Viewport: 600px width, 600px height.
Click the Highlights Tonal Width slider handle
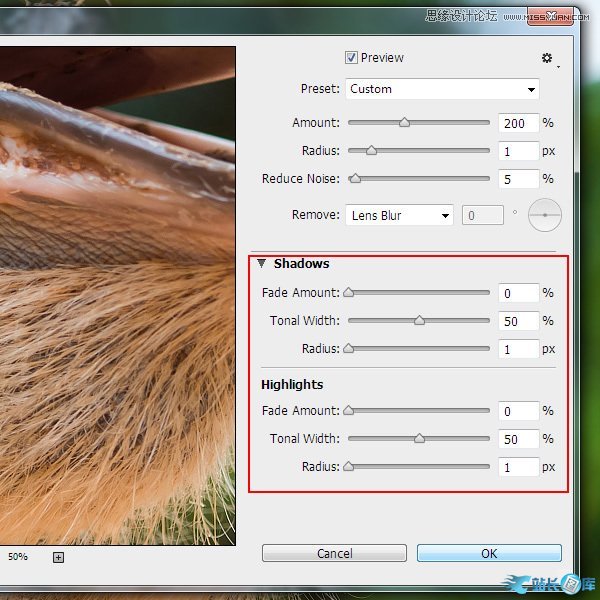click(419, 439)
